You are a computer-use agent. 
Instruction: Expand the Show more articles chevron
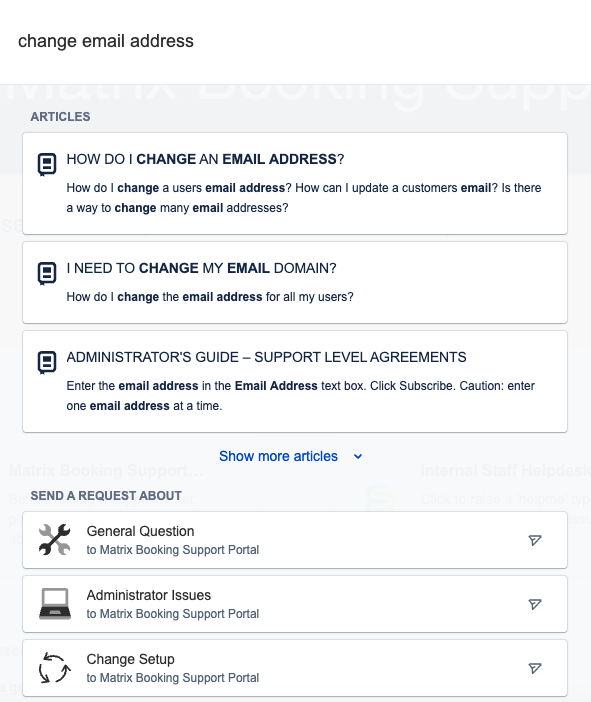point(358,457)
